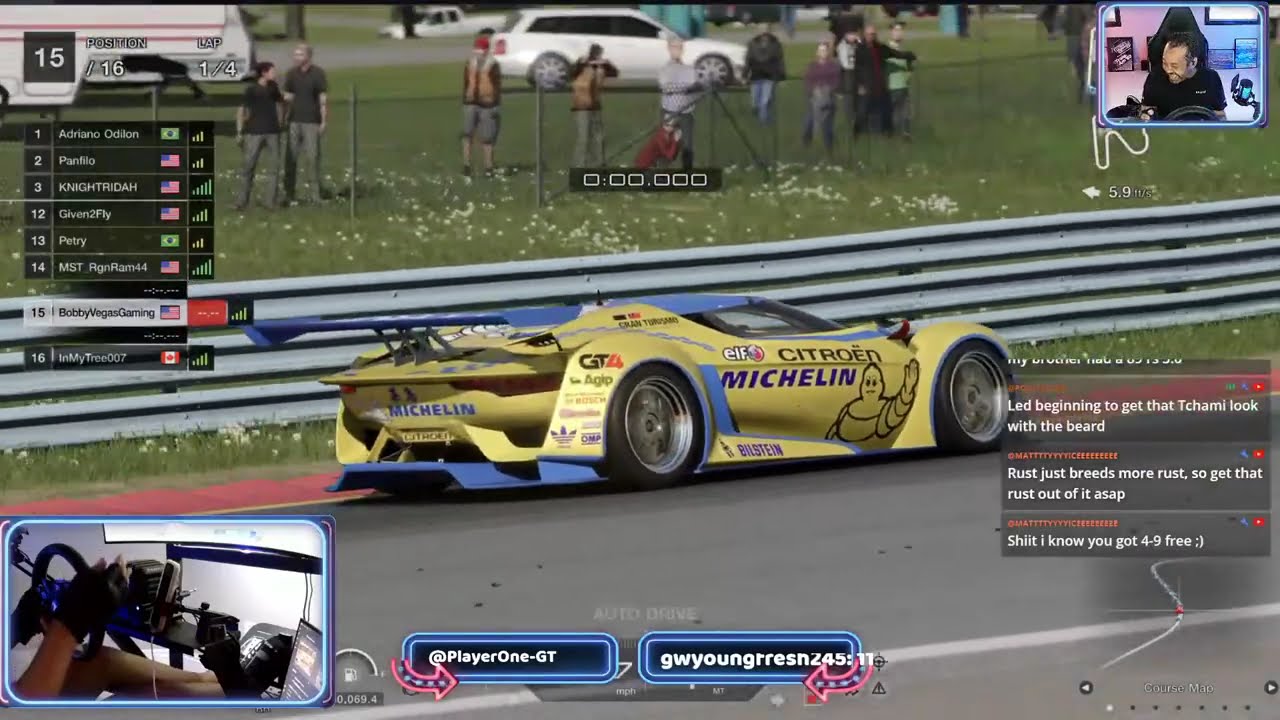Screen dimensions: 1280x720
Task: Click the 0:00.000 race timer
Action: pyautogui.click(x=645, y=180)
